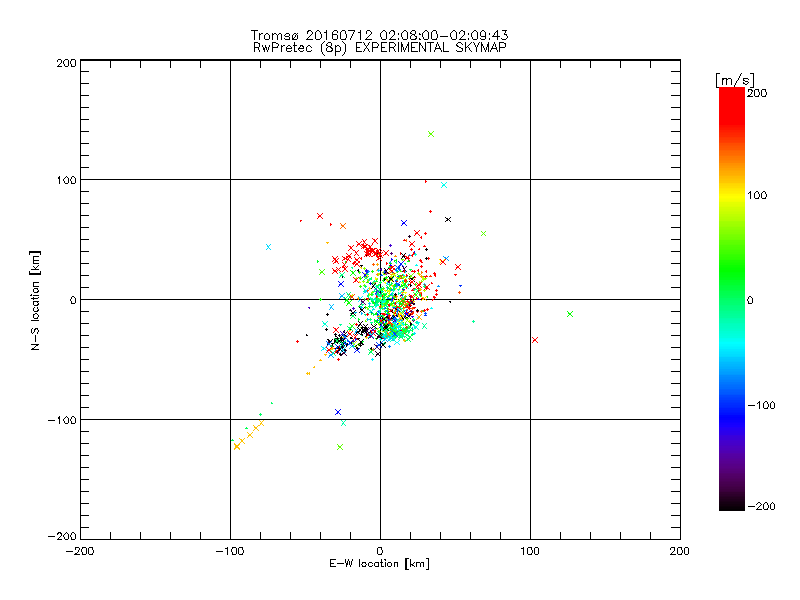
Task: Click the y-axis tick label '-100'
Action: tap(62, 420)
